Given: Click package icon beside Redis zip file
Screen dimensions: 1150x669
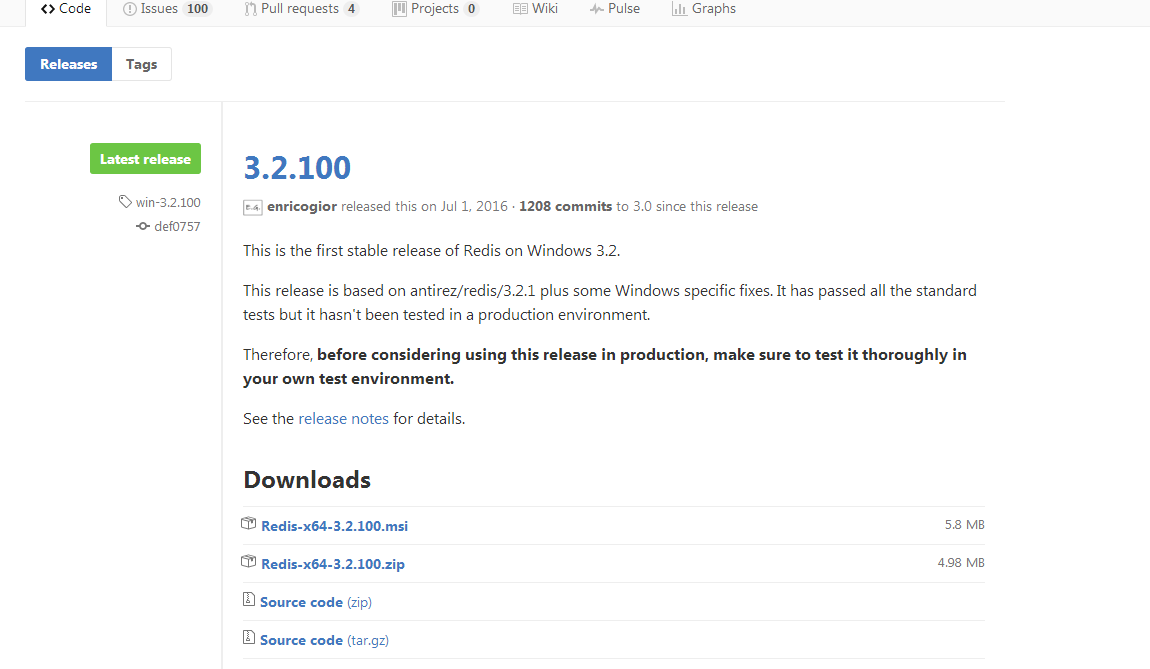Looking at the screenshot, I should coord(249,562).
